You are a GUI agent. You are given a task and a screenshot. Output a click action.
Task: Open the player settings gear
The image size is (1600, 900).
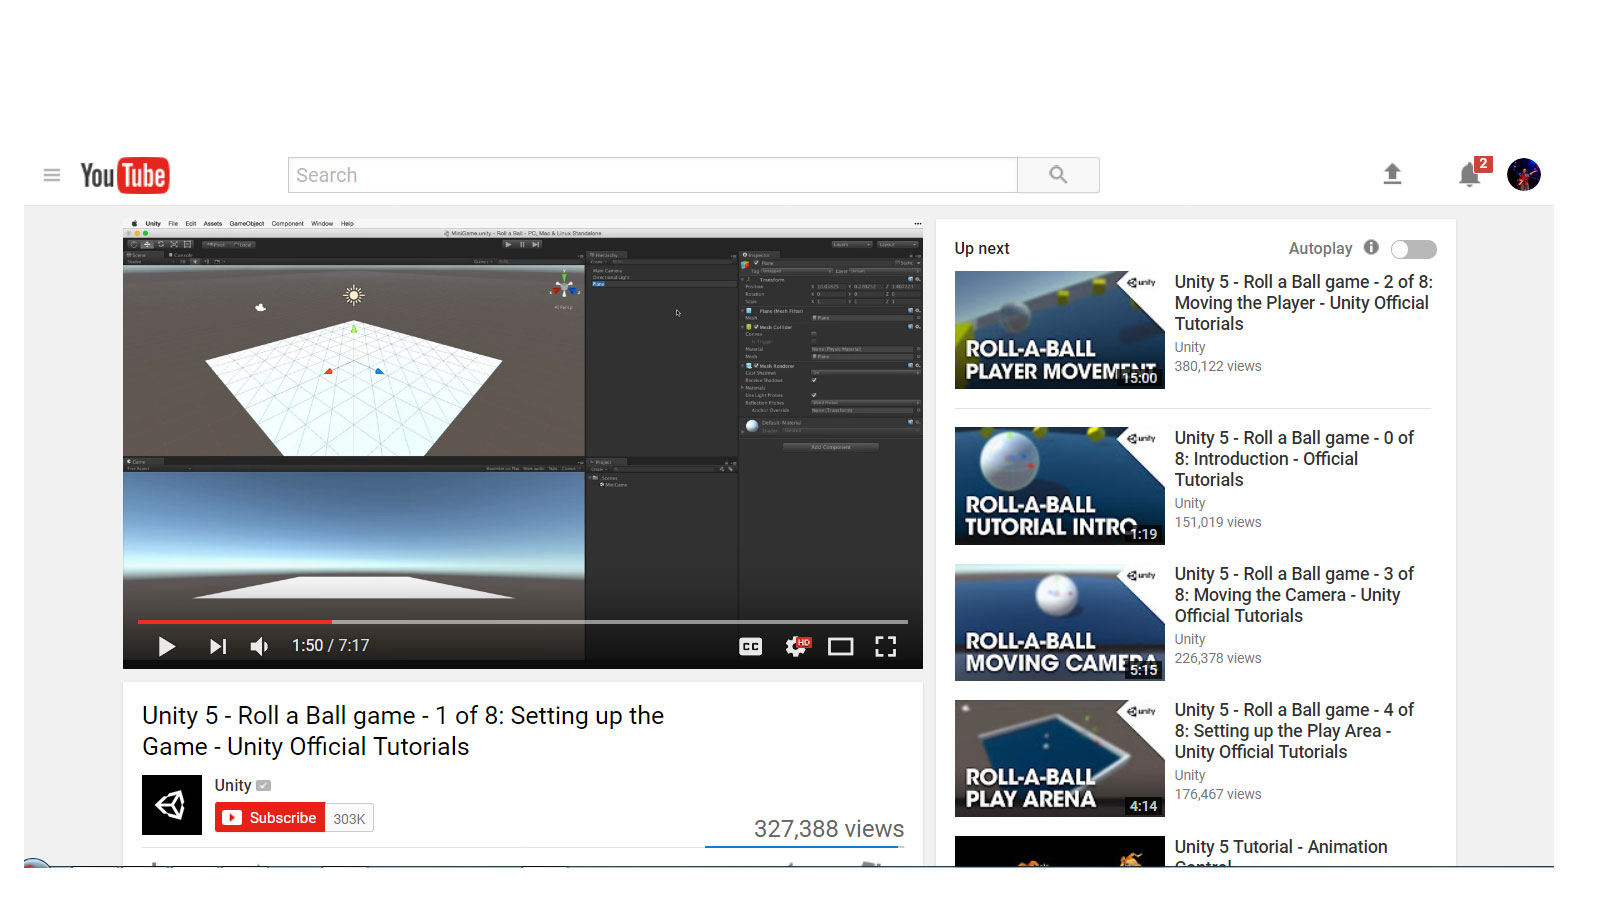tap(797, 646)
